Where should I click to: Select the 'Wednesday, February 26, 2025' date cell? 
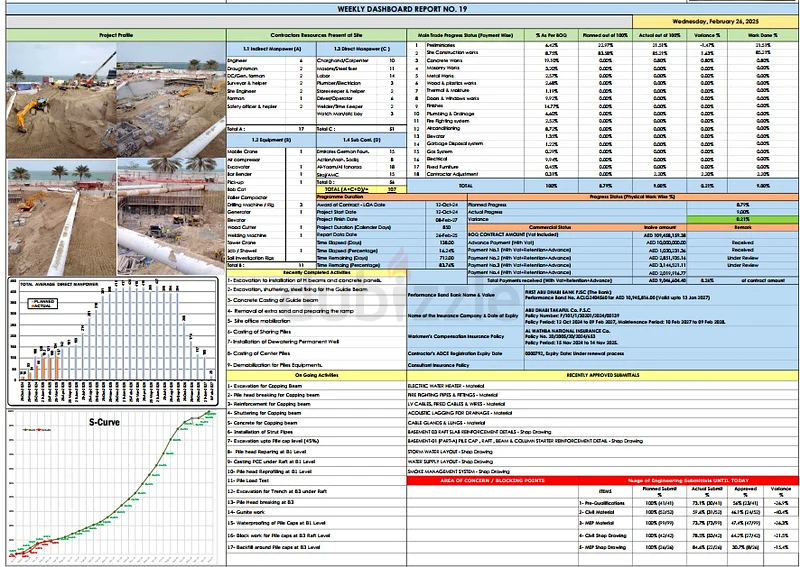tap(715, 22)
